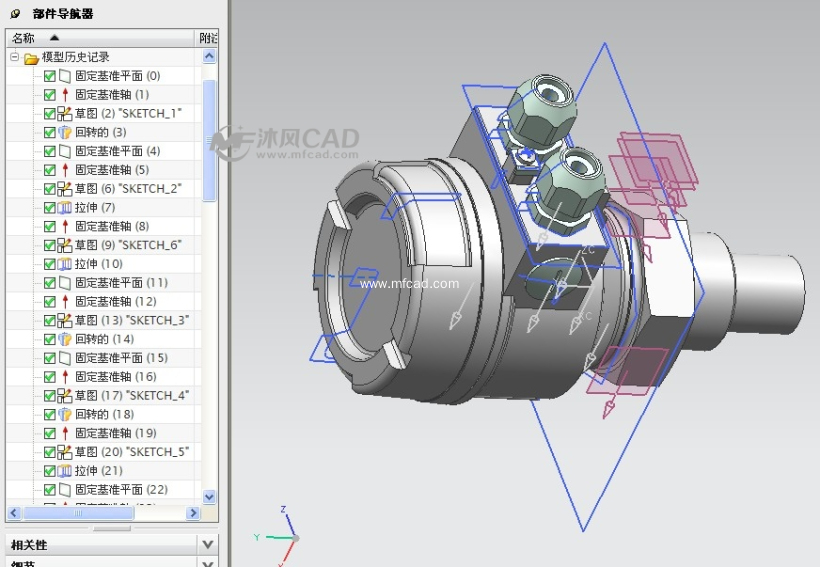Click the XYZ view triad in the viewport

277,536
